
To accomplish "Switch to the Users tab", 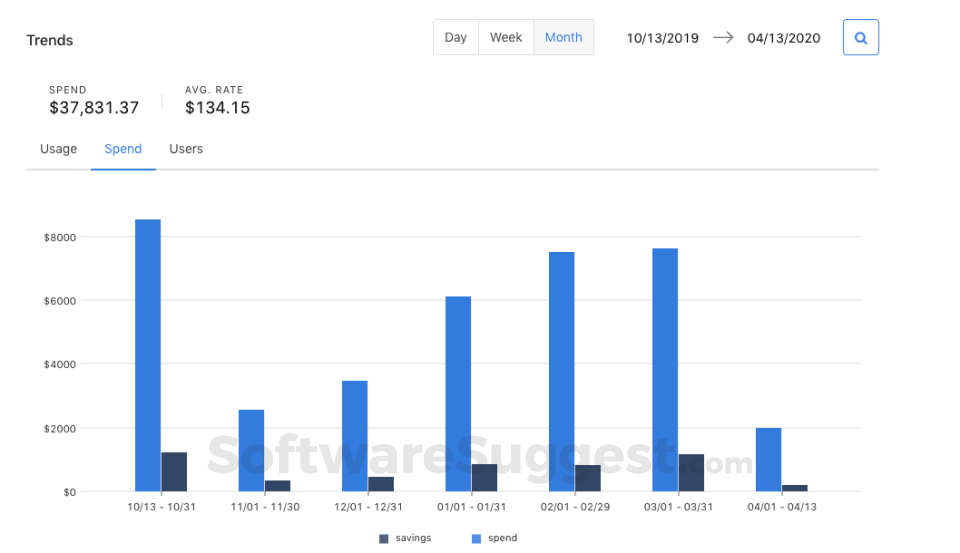I will [x=186, y=149].
